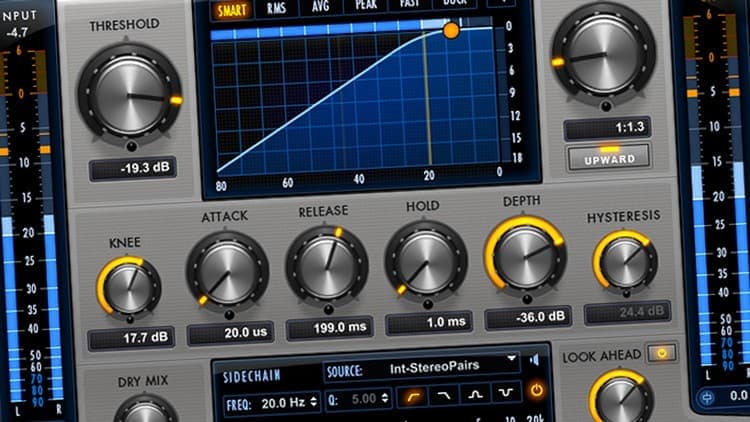Click the Attack knob
This screenshot has height=422, width=750.
point(228,274)
